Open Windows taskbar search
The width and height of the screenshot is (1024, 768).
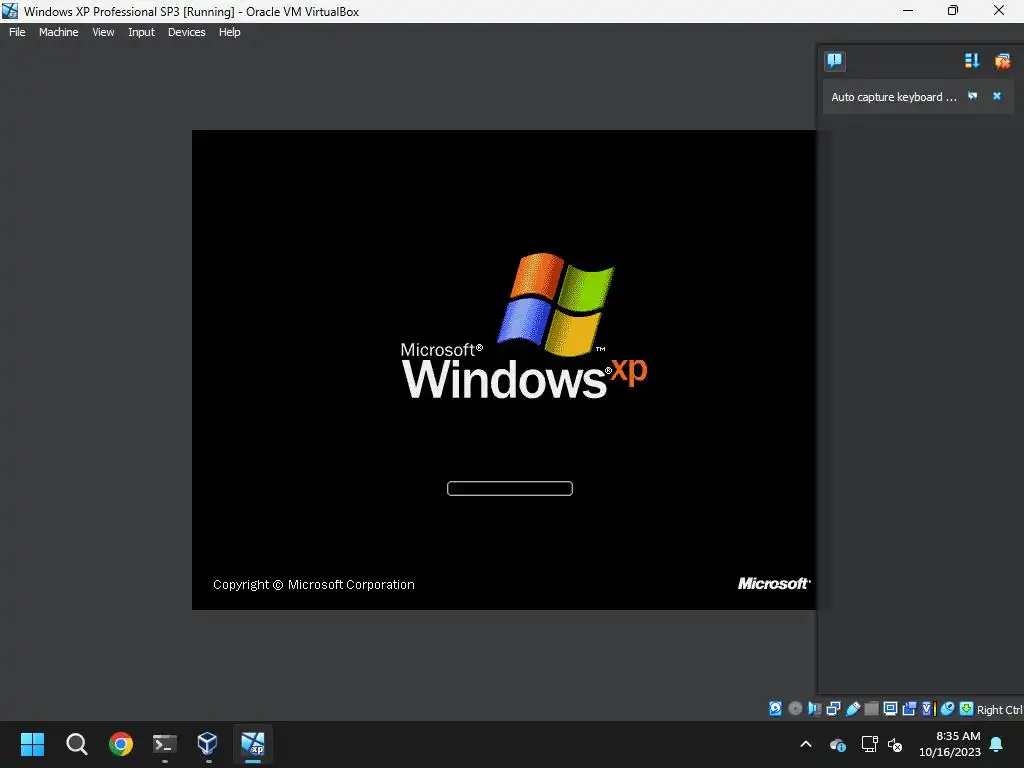click(x=76, y=744)
